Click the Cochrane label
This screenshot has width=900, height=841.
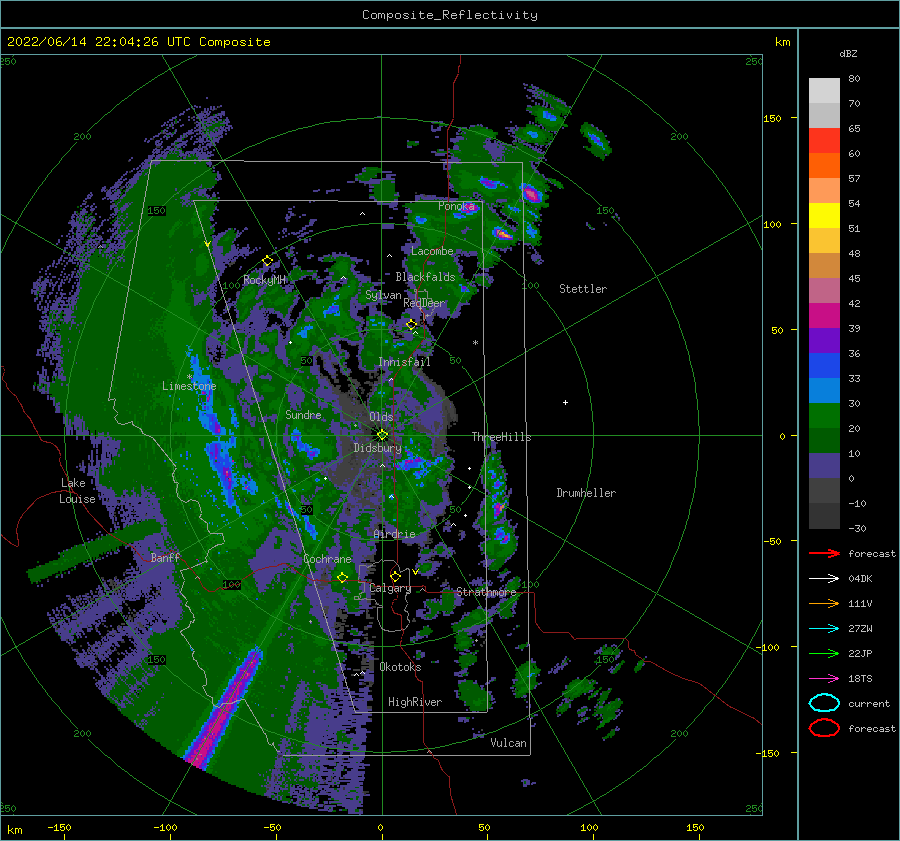327,559
